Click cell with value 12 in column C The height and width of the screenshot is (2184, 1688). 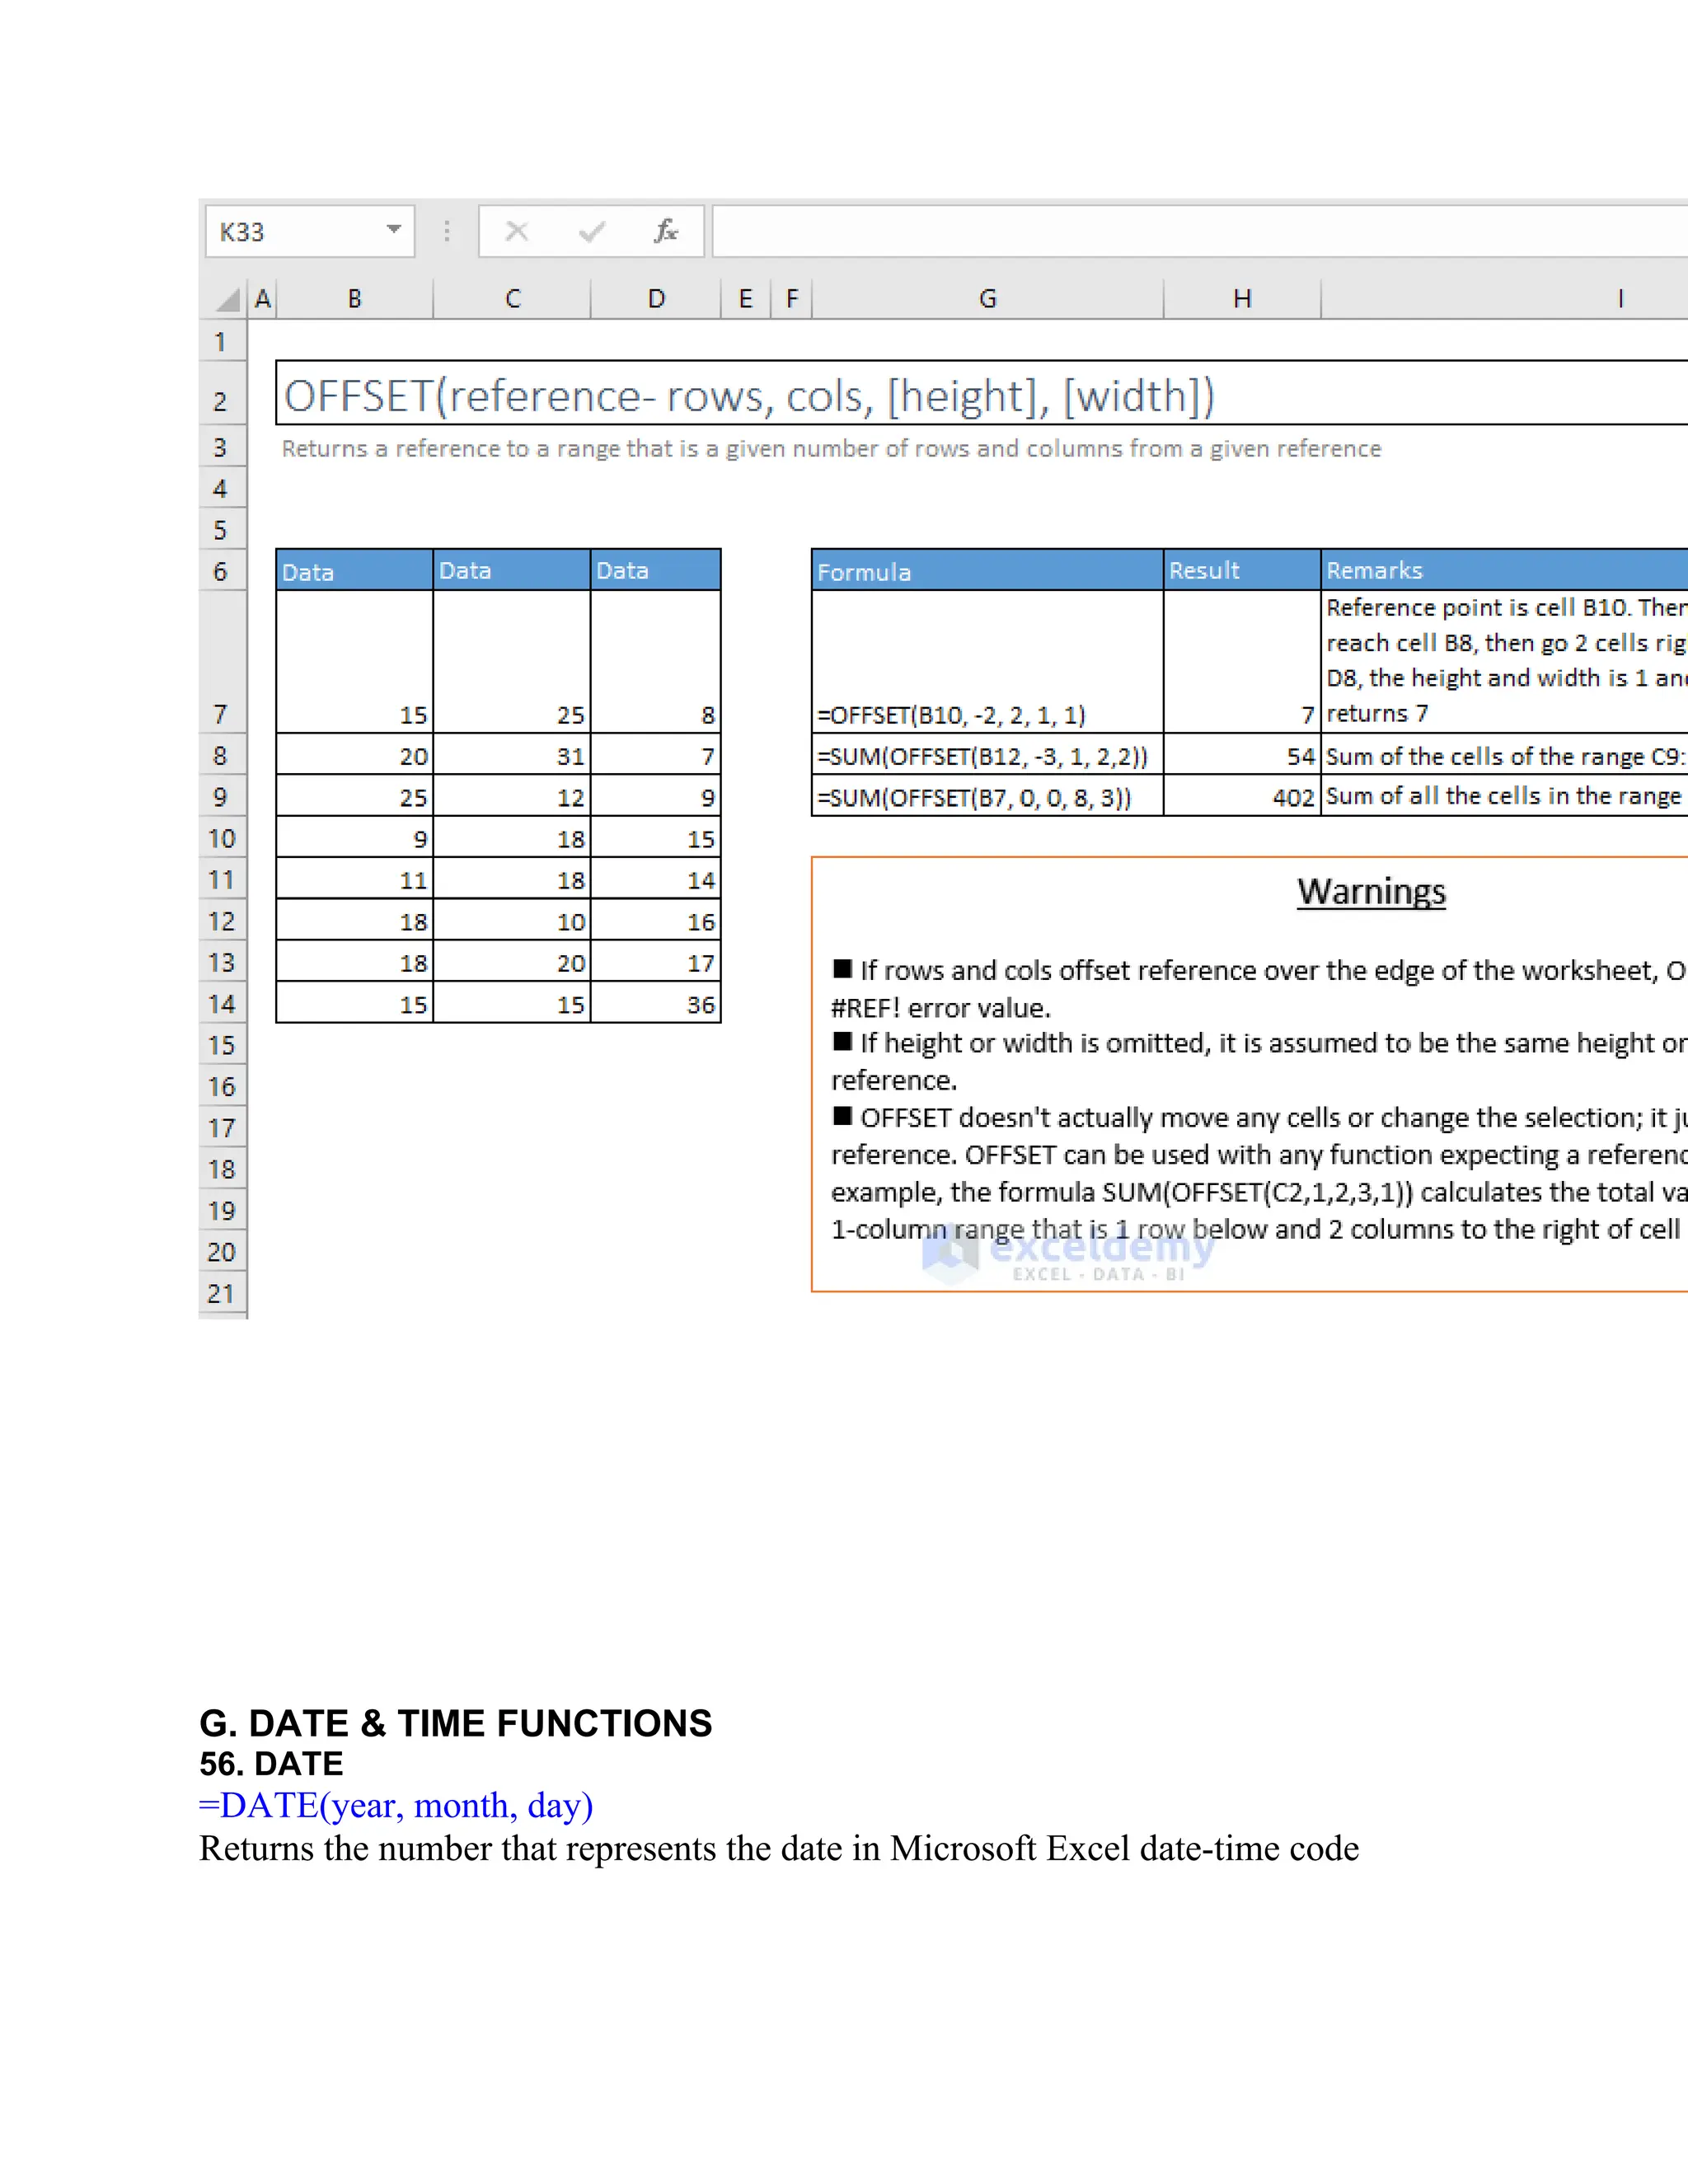click(512, 797)
